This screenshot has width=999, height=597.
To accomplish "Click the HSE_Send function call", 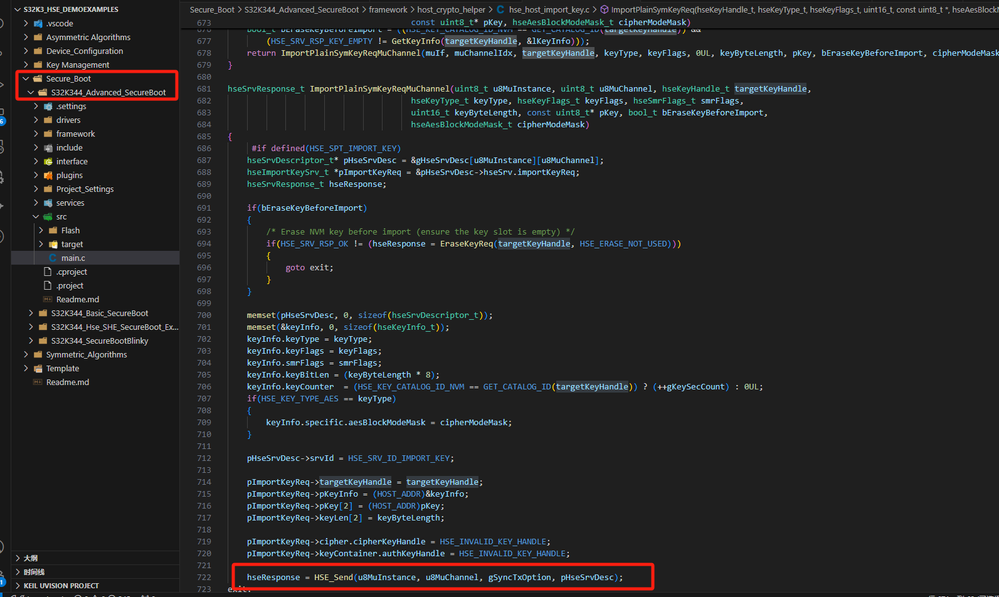I will point(333,577).
